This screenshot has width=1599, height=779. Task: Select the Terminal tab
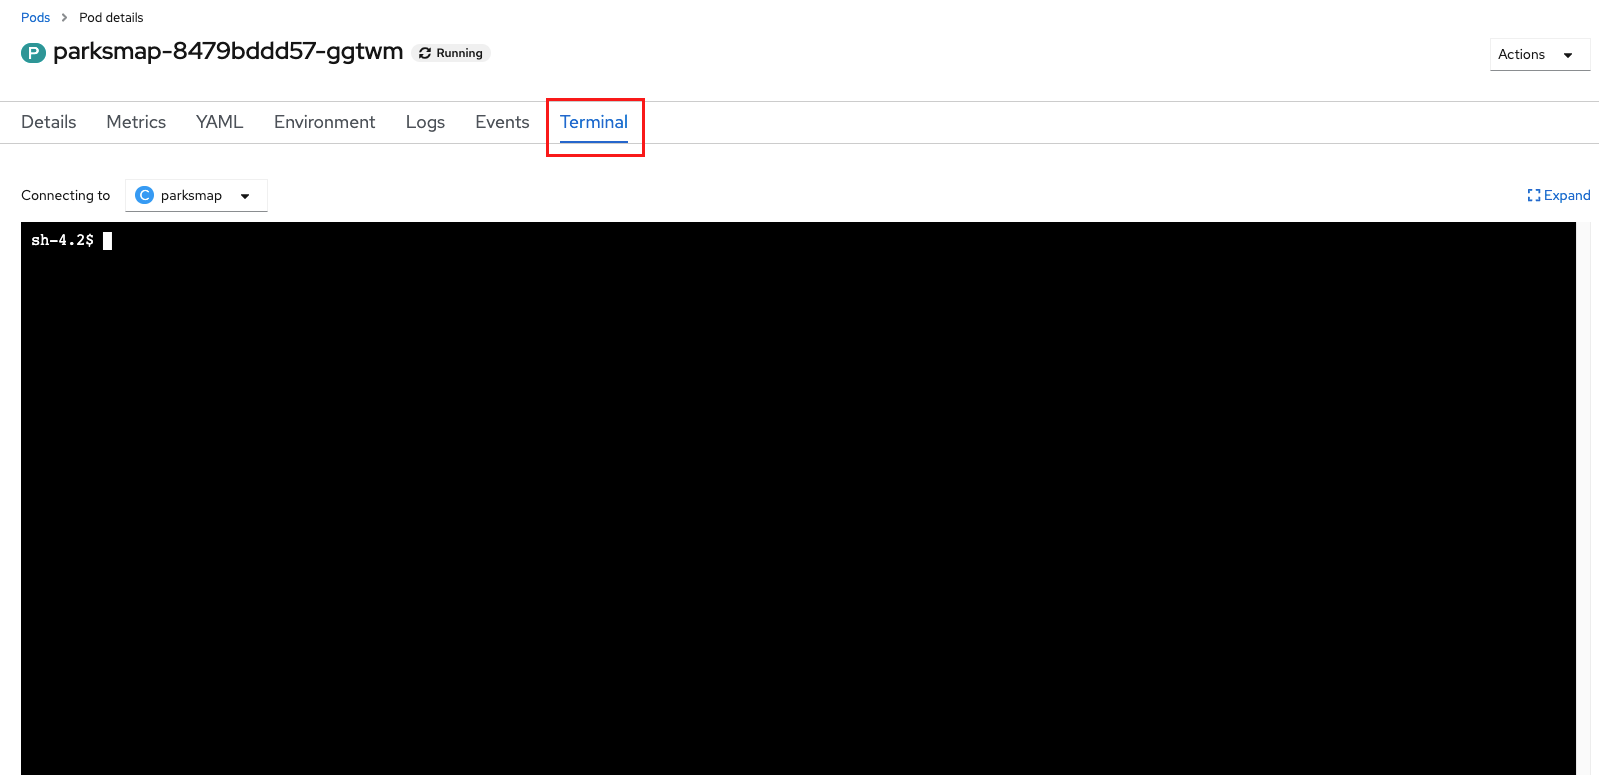click(594, 122)
